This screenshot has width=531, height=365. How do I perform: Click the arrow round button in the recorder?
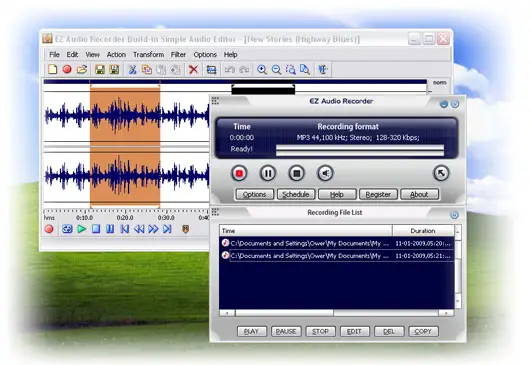pyautogui.click(x=441, y=173)
